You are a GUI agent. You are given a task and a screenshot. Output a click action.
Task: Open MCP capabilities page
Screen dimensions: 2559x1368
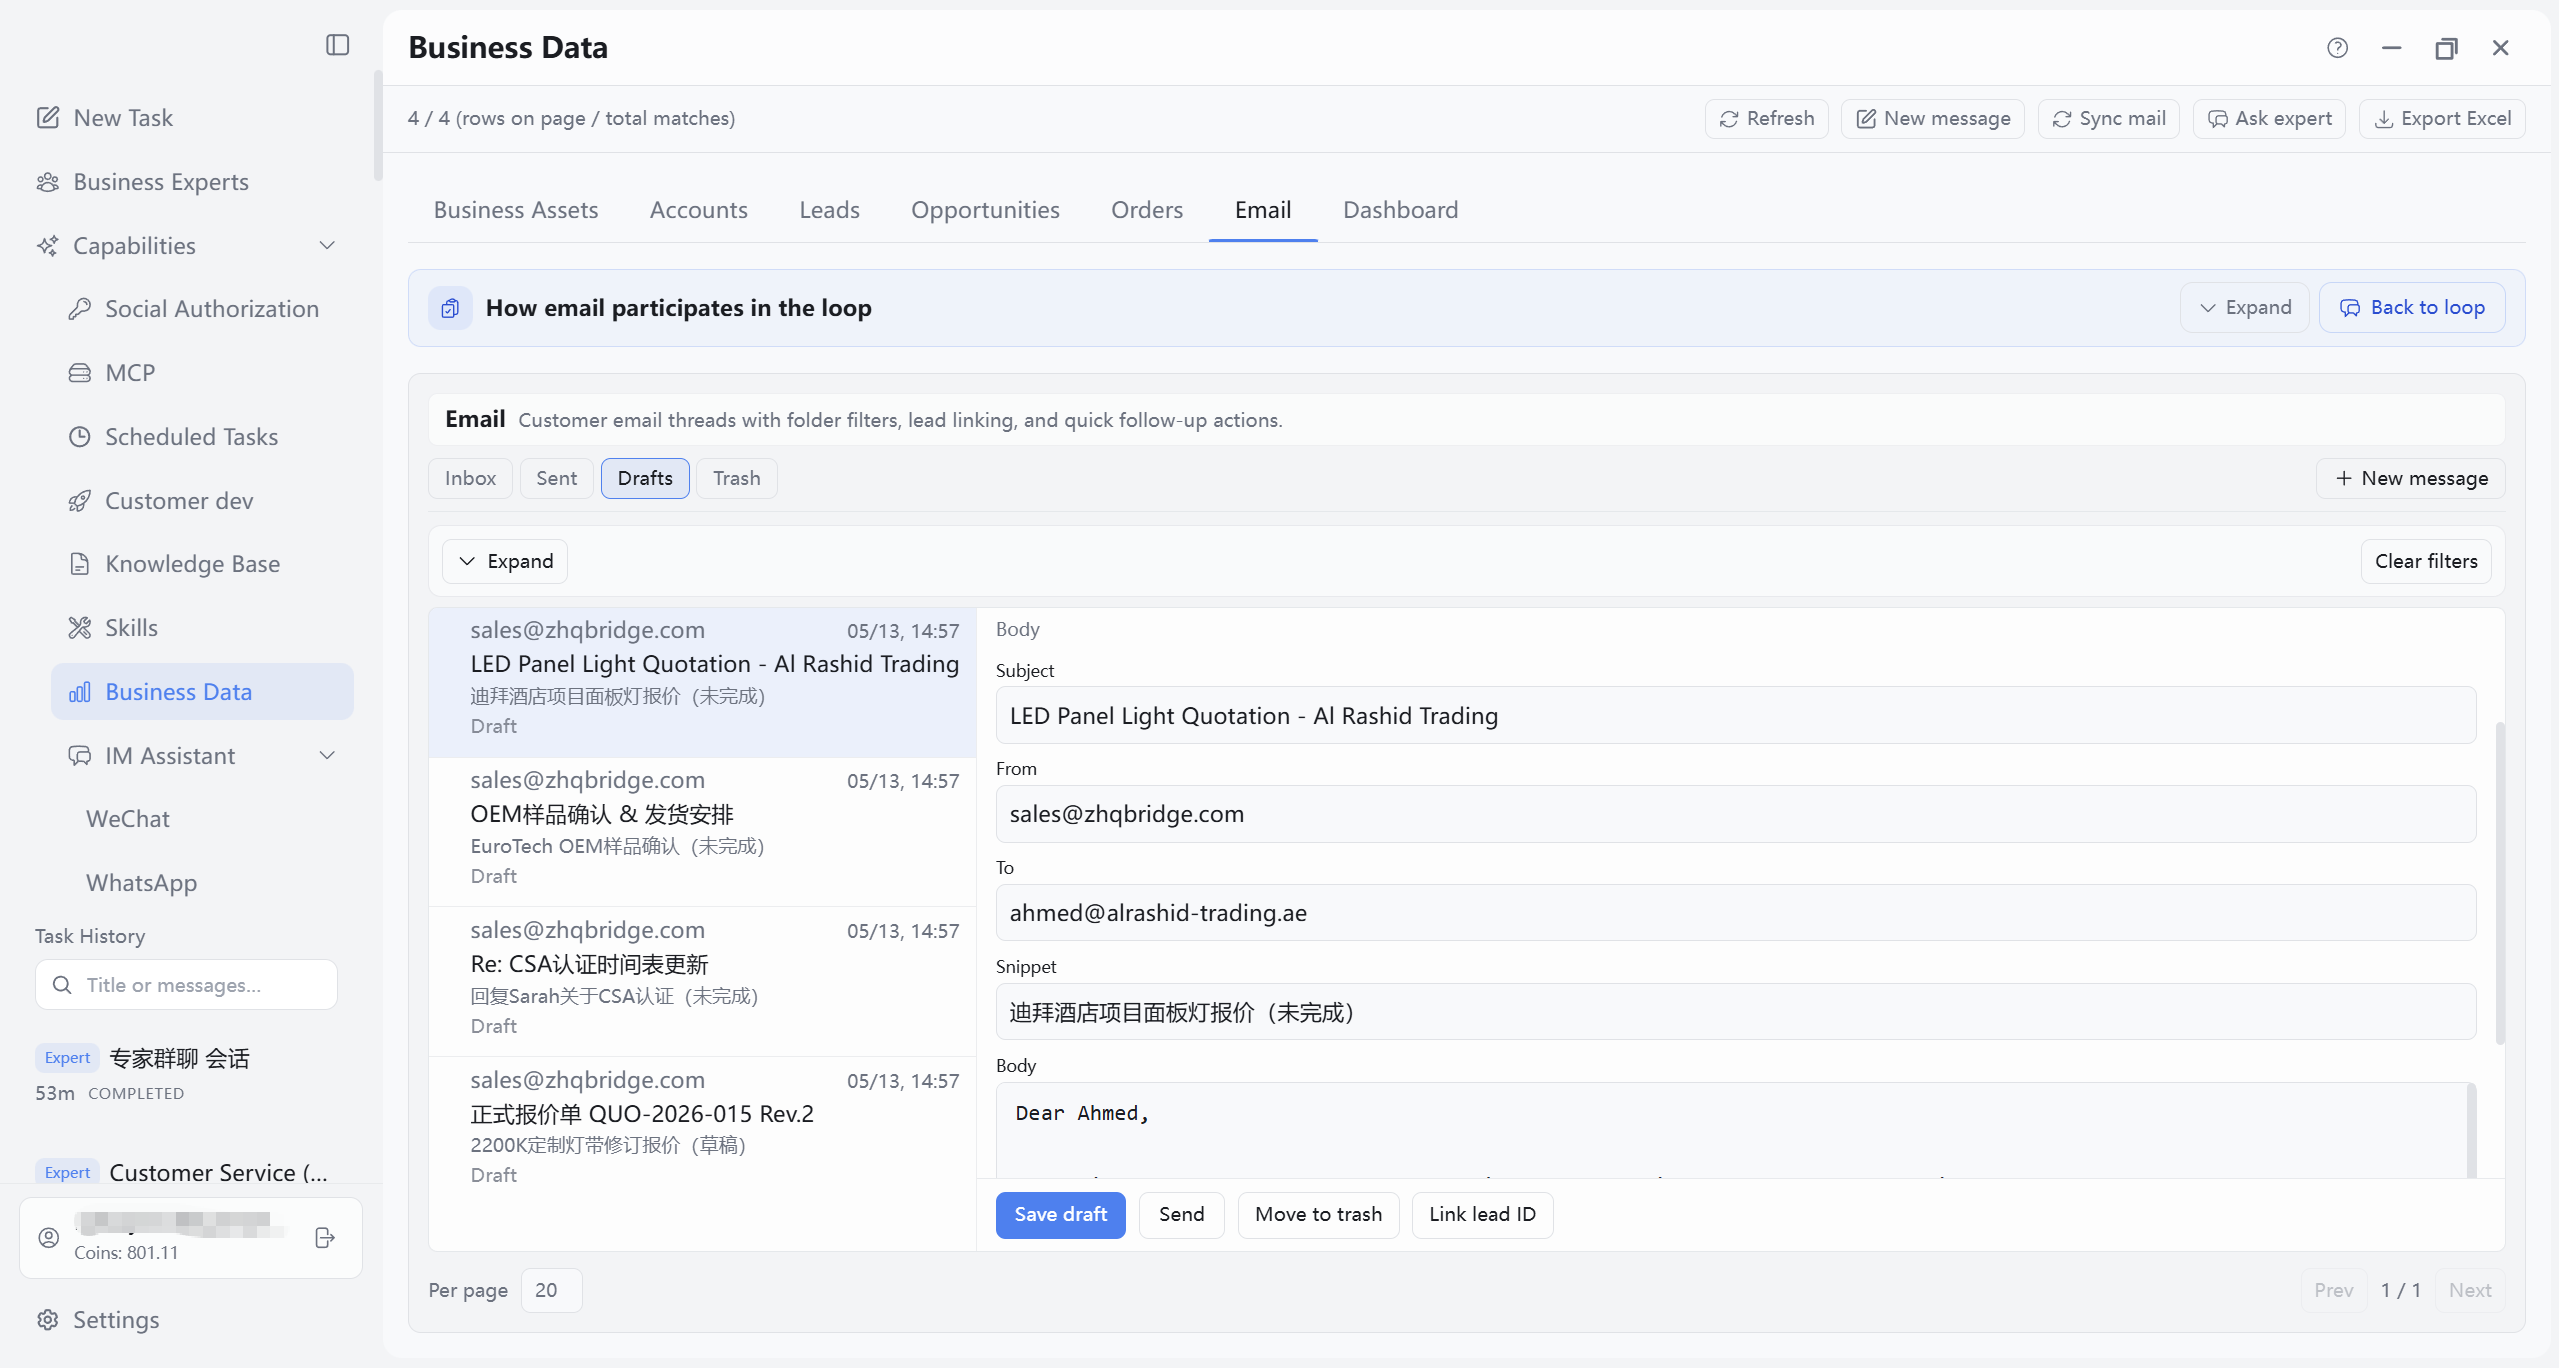click(x=111, y=373)
